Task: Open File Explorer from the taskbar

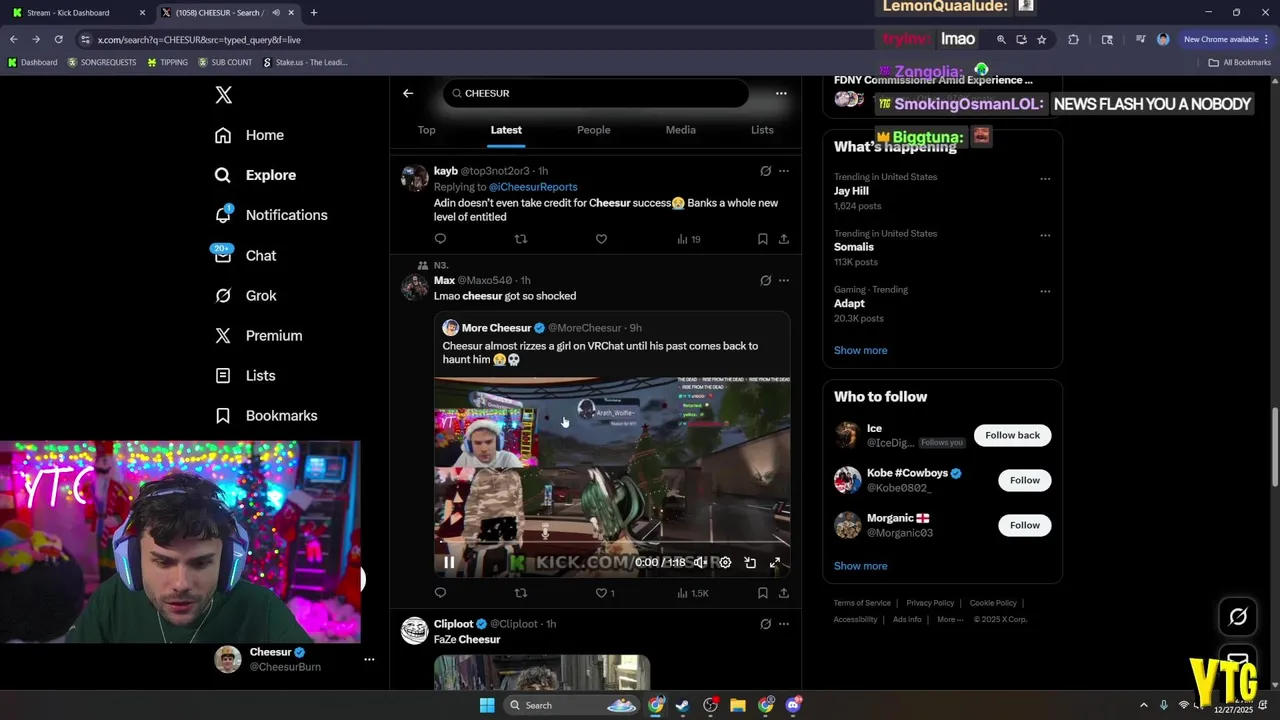Action: (x=737, y=705)
